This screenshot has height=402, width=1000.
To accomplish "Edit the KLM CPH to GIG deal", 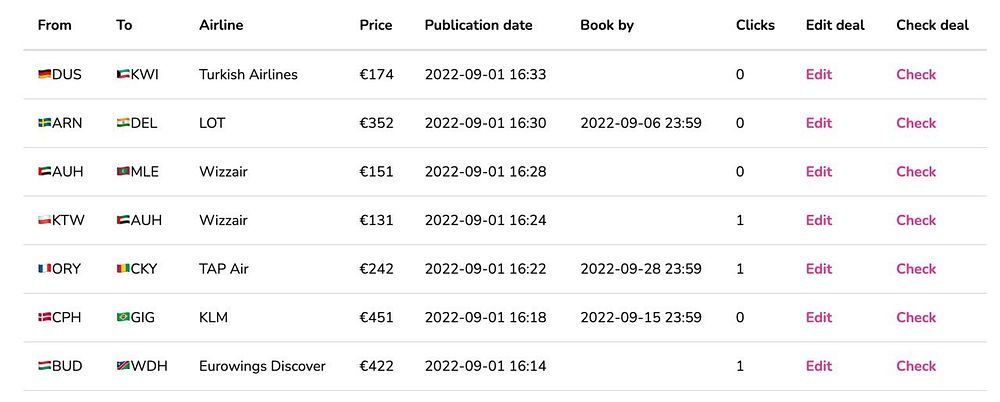I will pyautogui.click(x=819, y=317).
